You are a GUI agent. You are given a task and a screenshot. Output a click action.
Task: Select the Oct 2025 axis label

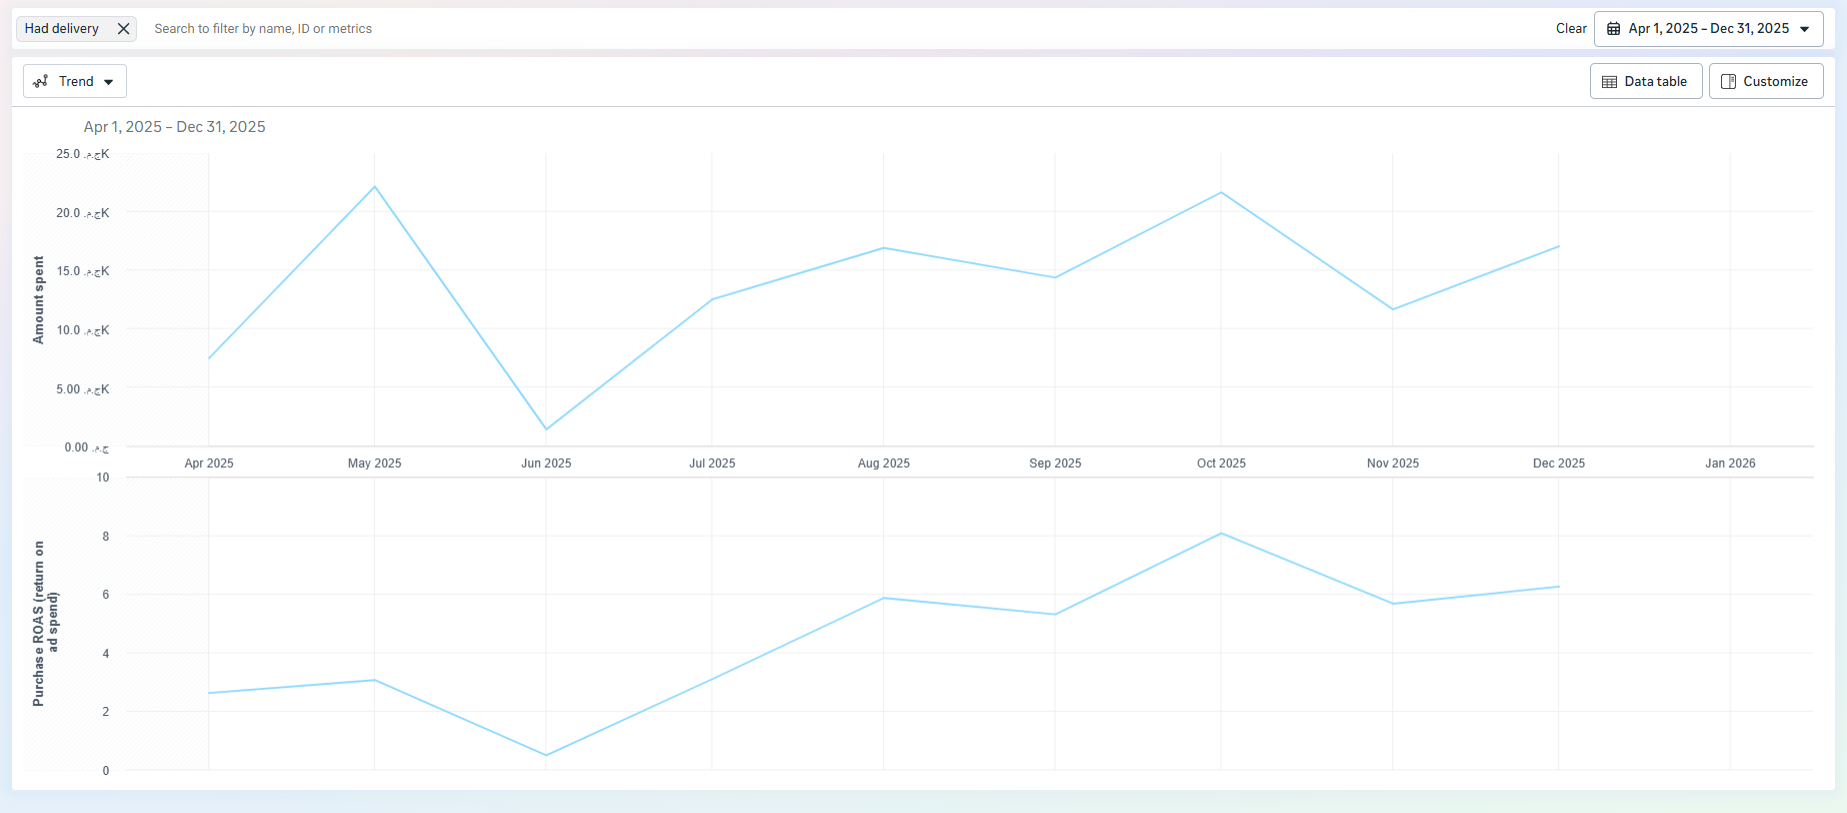coord(1221,463)
